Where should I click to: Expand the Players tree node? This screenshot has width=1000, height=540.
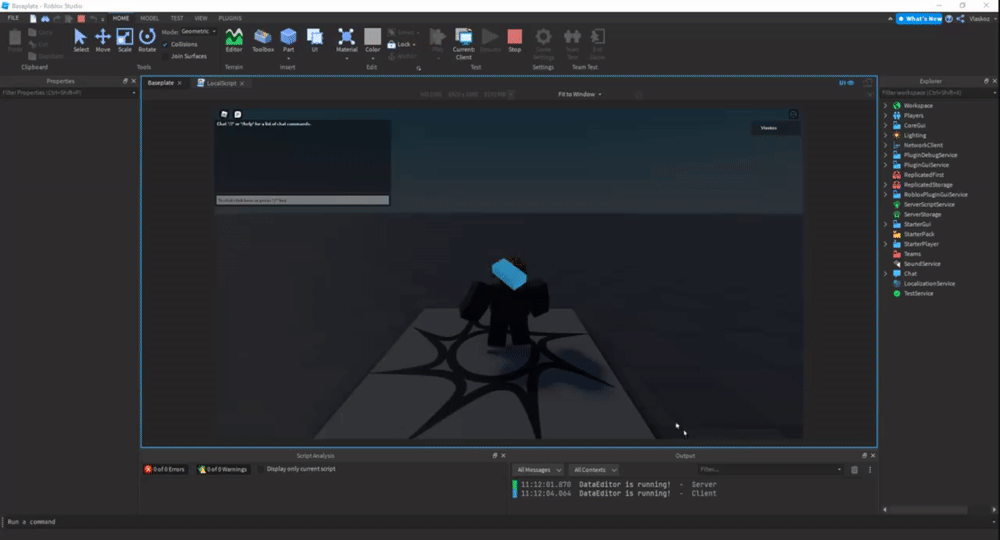point(885,115)
